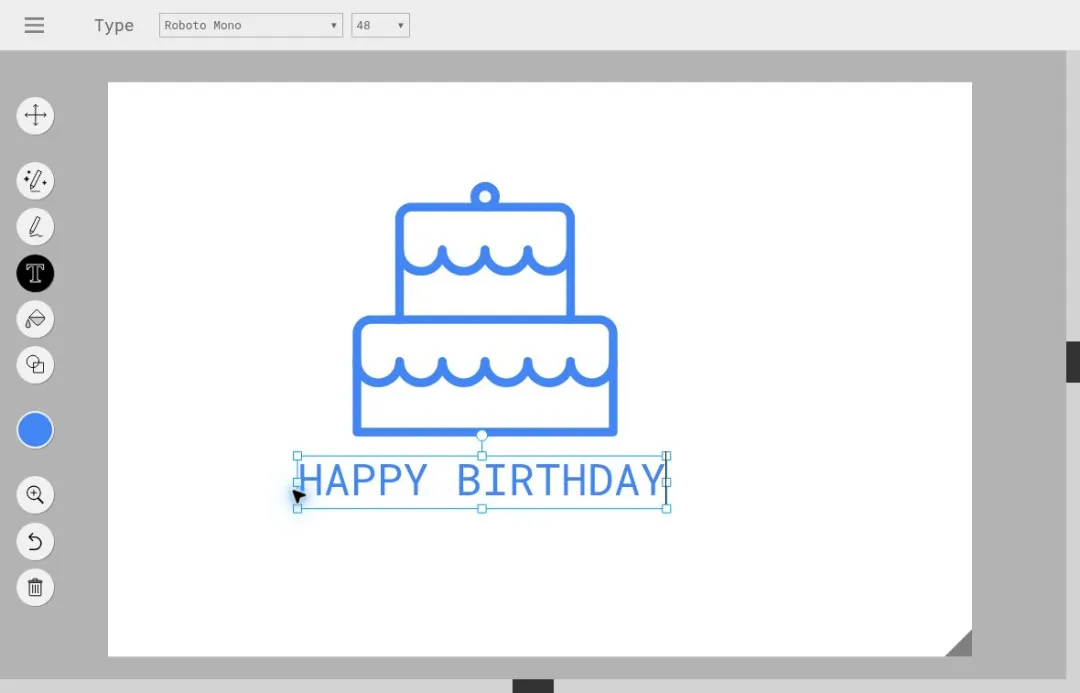Select the Zoom magnifier tool

tap(35, 495)
